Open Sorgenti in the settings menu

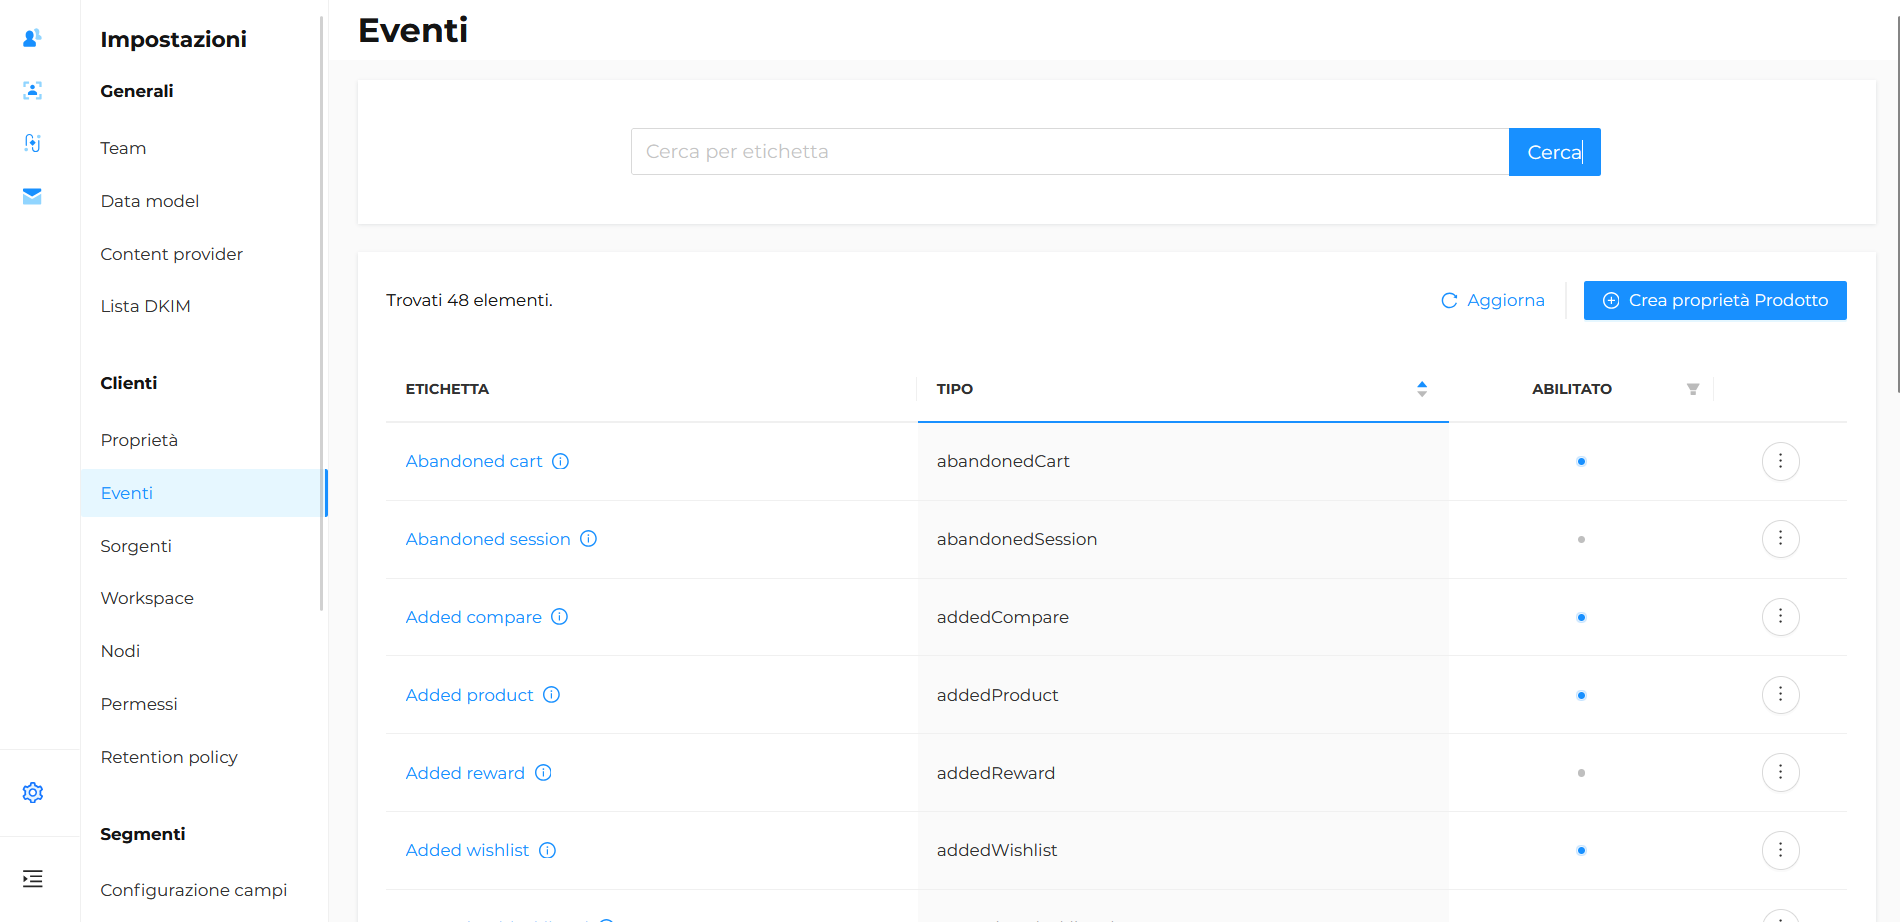pyautogui.click(x=136, y=546)
